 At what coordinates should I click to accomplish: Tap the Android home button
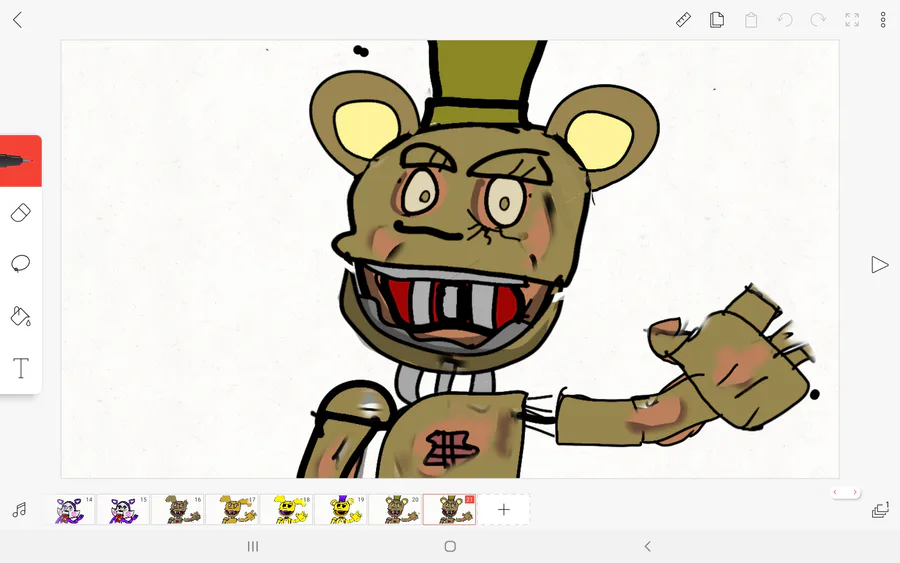(x=451, y=546)
